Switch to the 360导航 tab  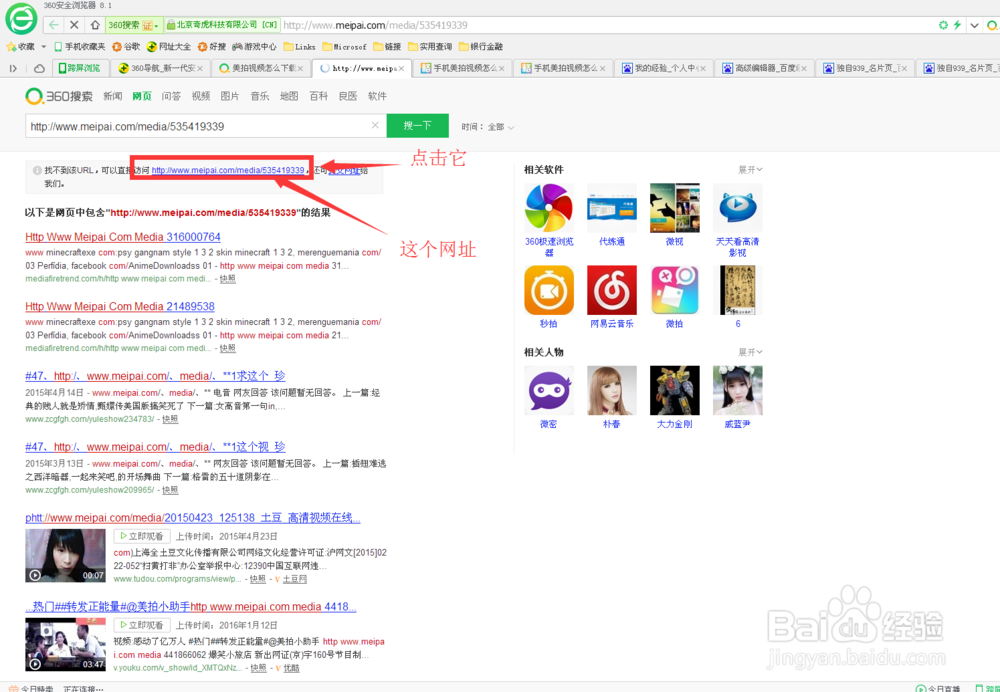[160, 68]
